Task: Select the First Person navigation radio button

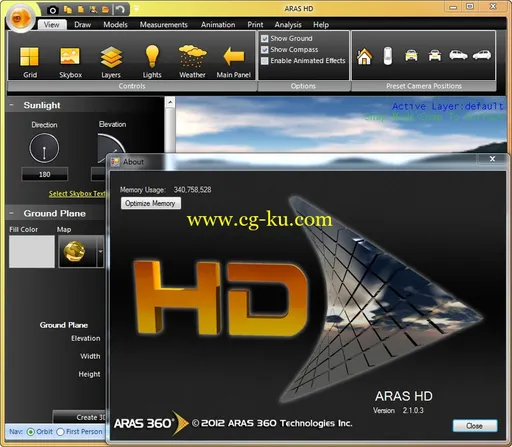Action: pyautogui.click(x=60, y=432)
